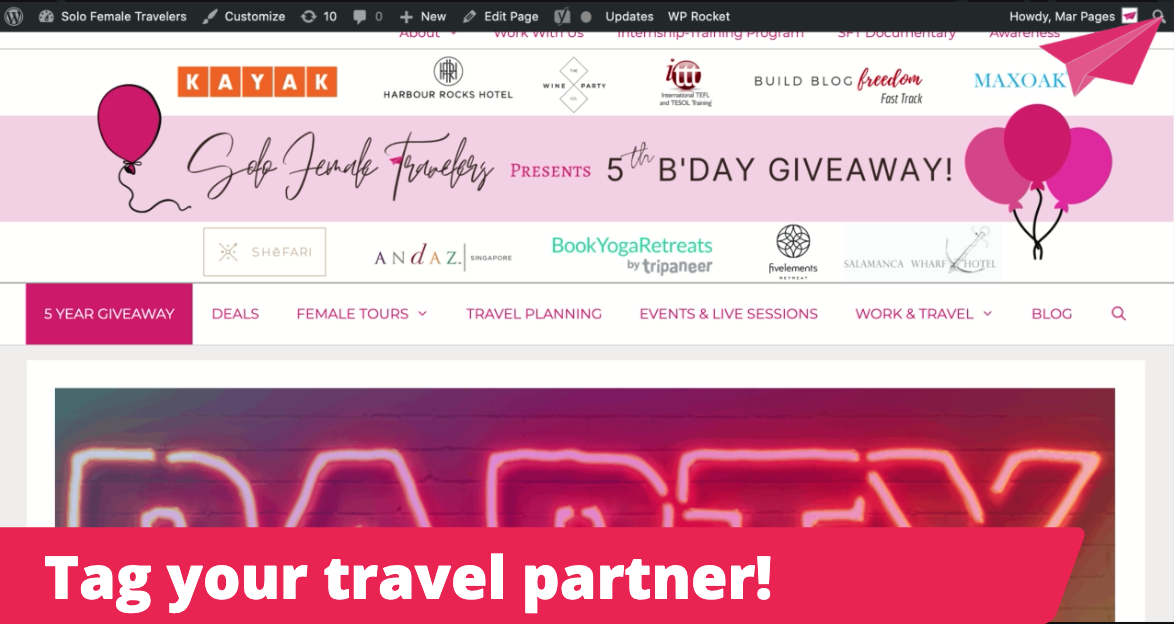1174x624 pixels.
Task: Open the BookYogaRetreats sponsor logo
Action: [633, 255]
